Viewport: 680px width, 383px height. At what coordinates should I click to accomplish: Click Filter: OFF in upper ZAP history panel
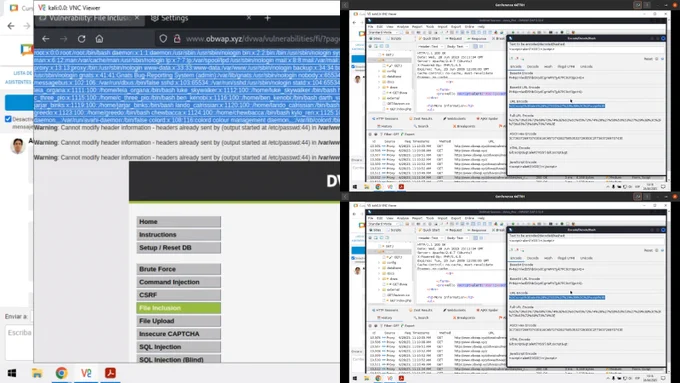pos(389,134)
